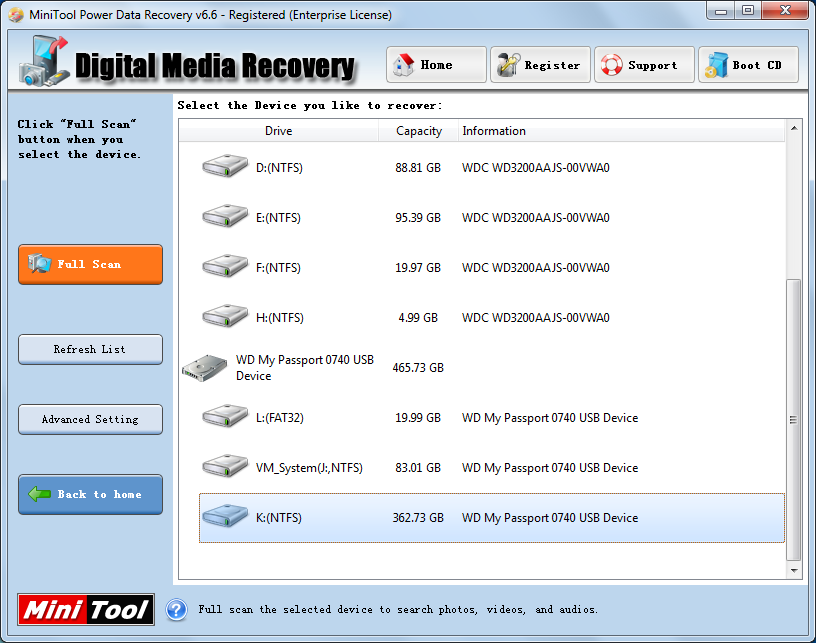Select the WD My Passport hard disk icon

205,368
